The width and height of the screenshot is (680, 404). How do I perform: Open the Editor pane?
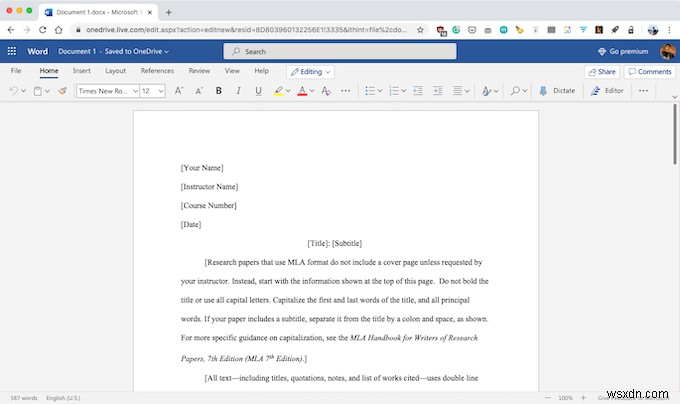click(607, 91)
